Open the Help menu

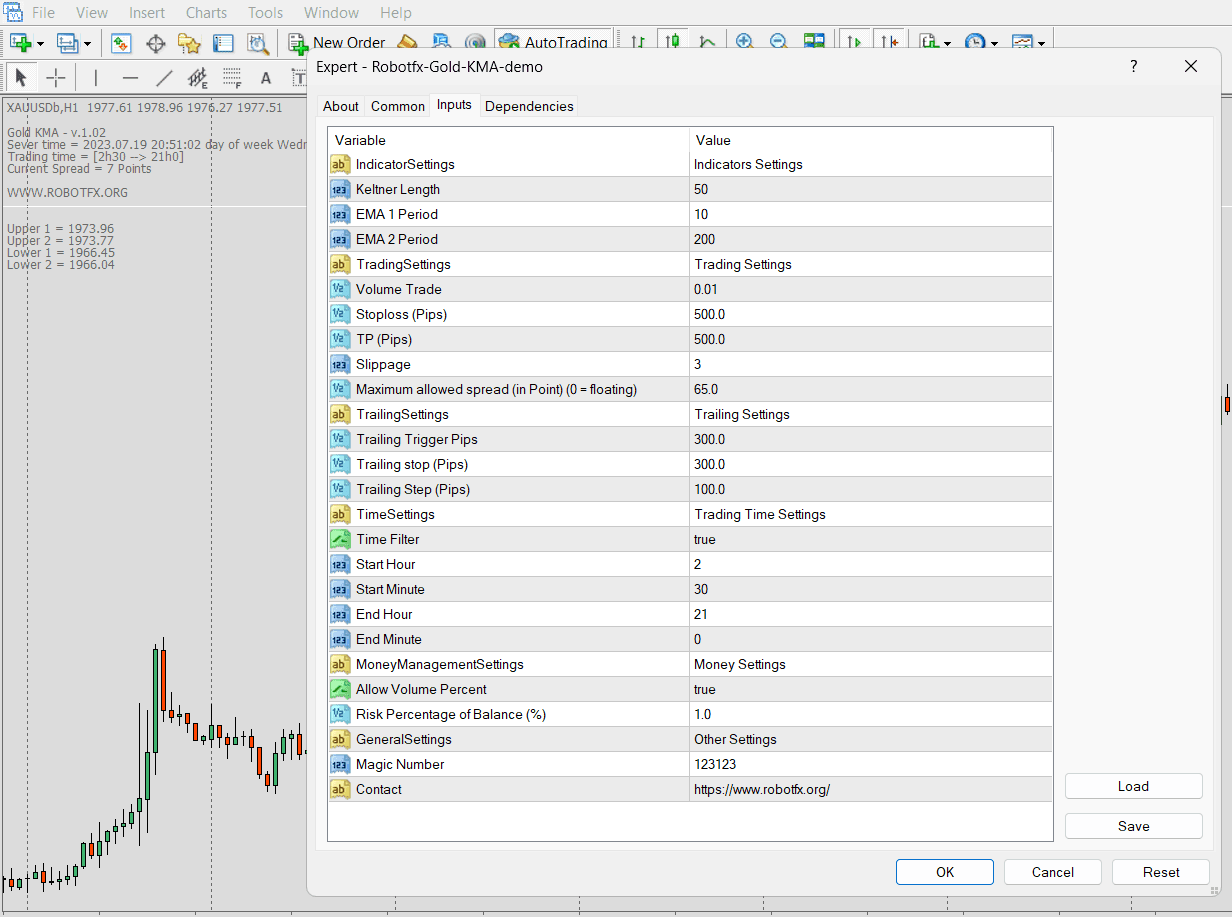tap(396, 13)
